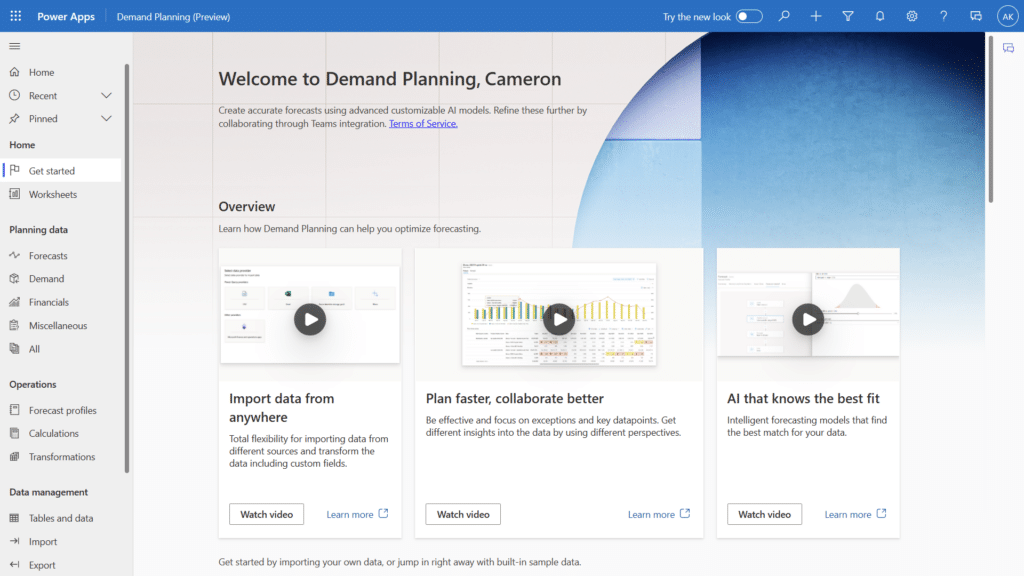
Task: Open the notifications bell icon
Action: [x=880, y=16]
